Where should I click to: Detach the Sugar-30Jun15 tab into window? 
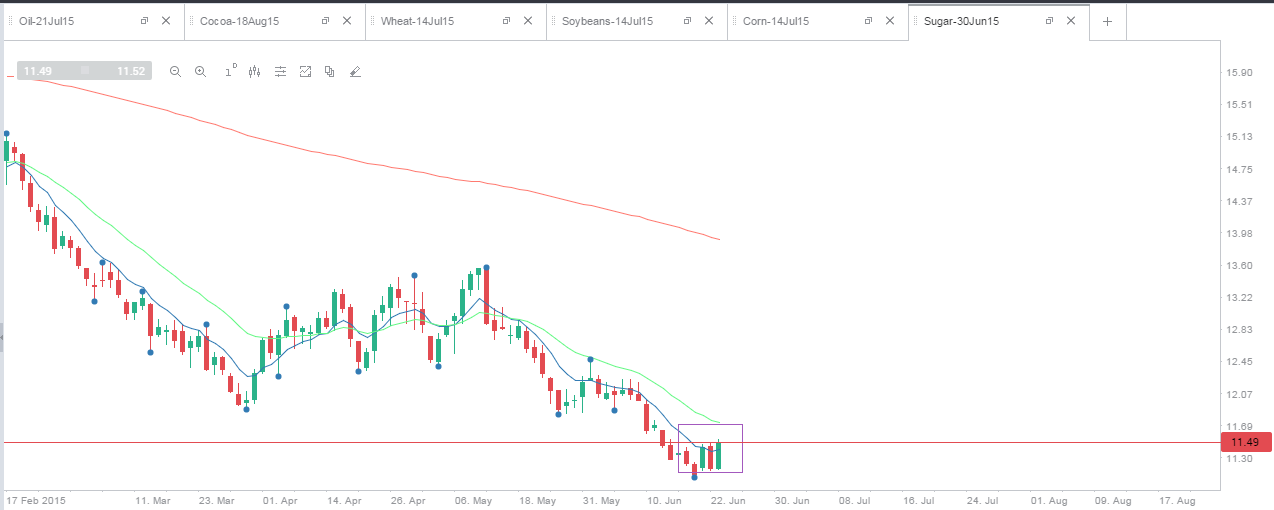click(1049, 21)
